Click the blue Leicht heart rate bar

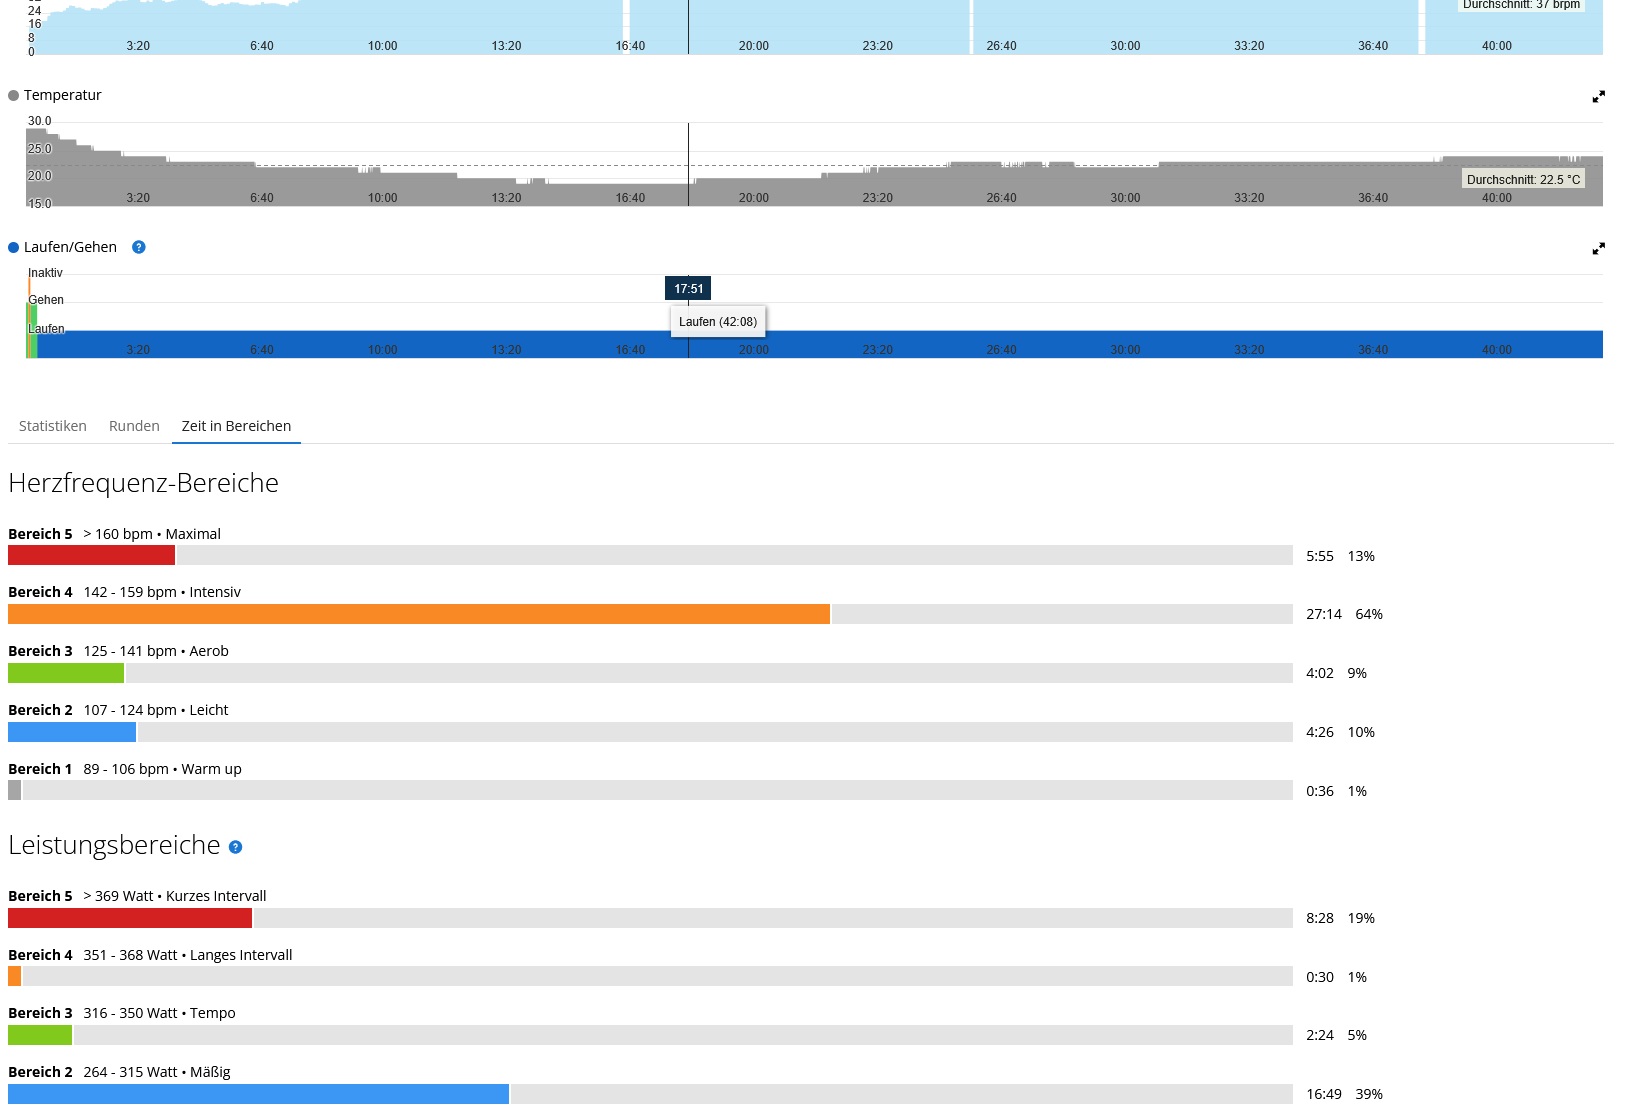72,732
